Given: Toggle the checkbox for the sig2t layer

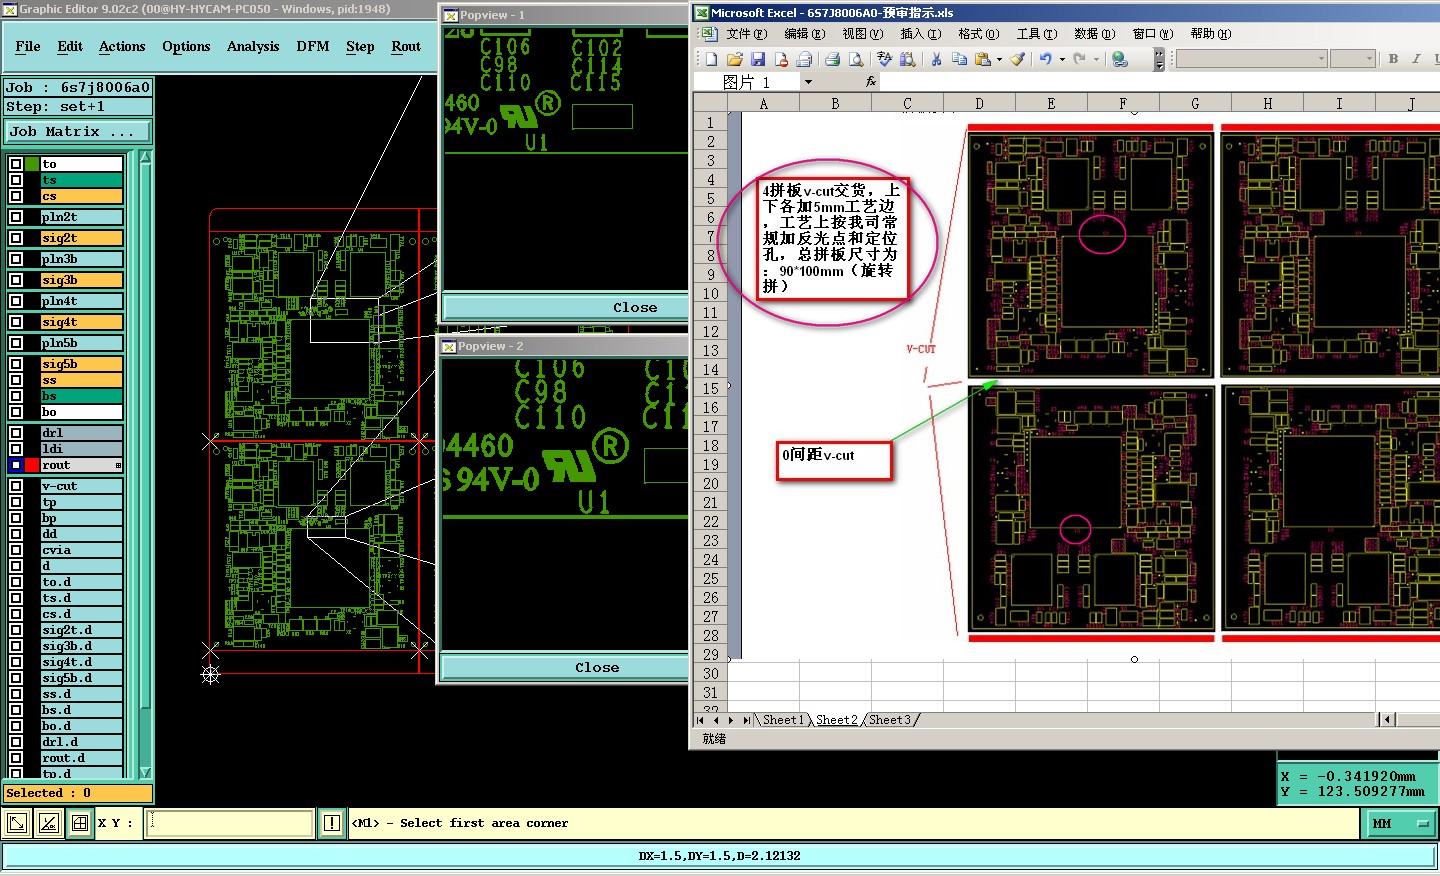Looking at the screenshot, I should click(x=16, y=238).
